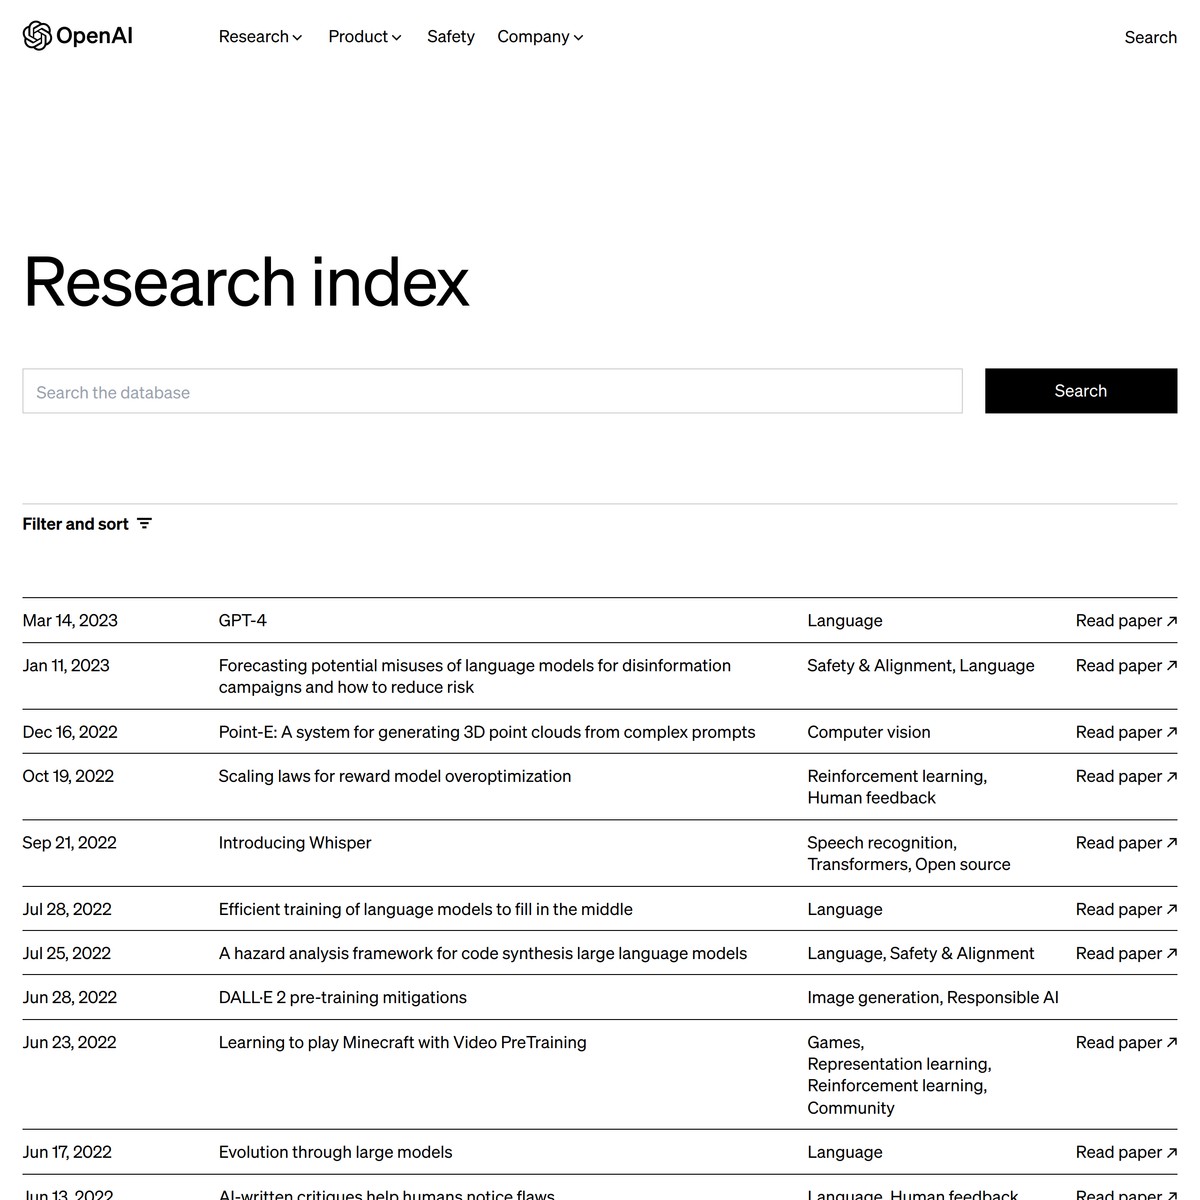Open Read paper for Point-E entry
This screenshot has width=1200, height=1200.
tap(1126, 732)
